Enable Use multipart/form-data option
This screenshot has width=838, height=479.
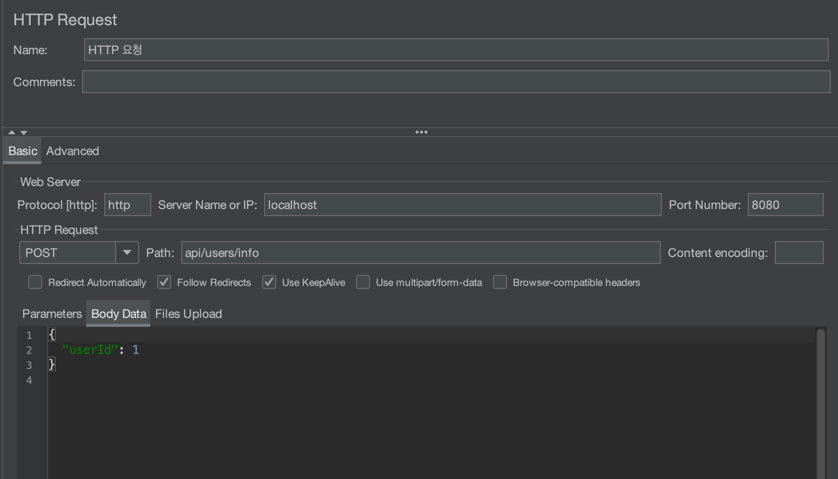click(x=363, y=282)
